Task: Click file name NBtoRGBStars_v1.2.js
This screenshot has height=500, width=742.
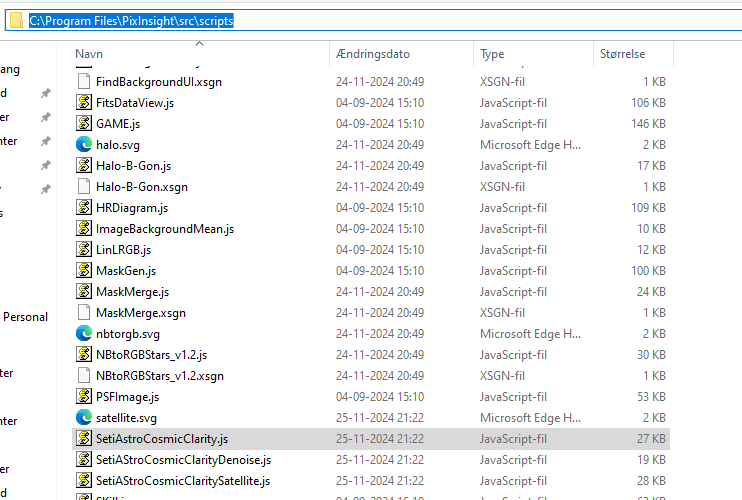Action: click(151, 355)
